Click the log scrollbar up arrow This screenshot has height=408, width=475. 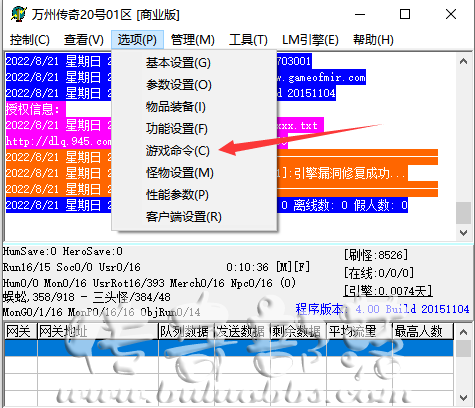tap(463, 61)
